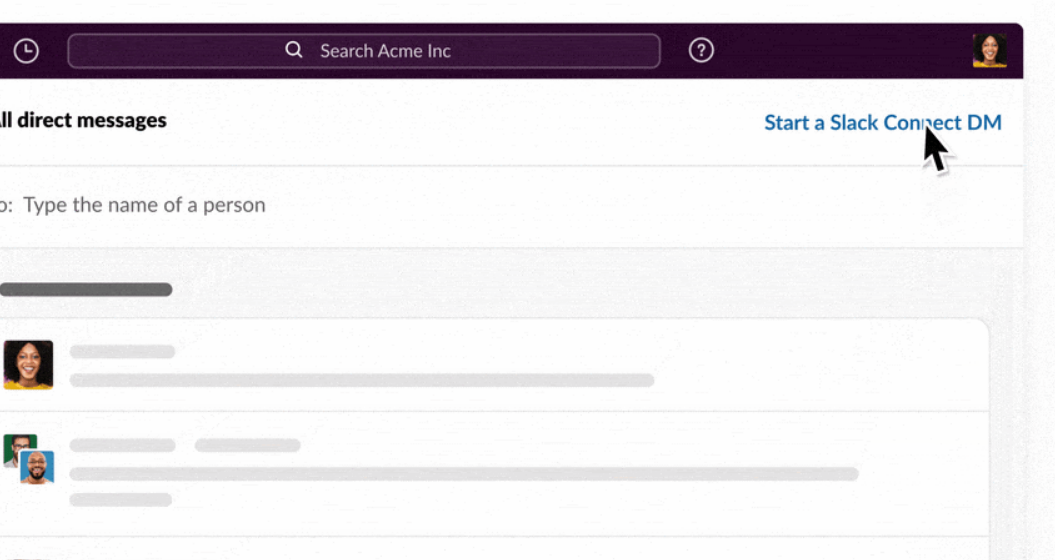Select the All direct messages heading

click(82, 120)
